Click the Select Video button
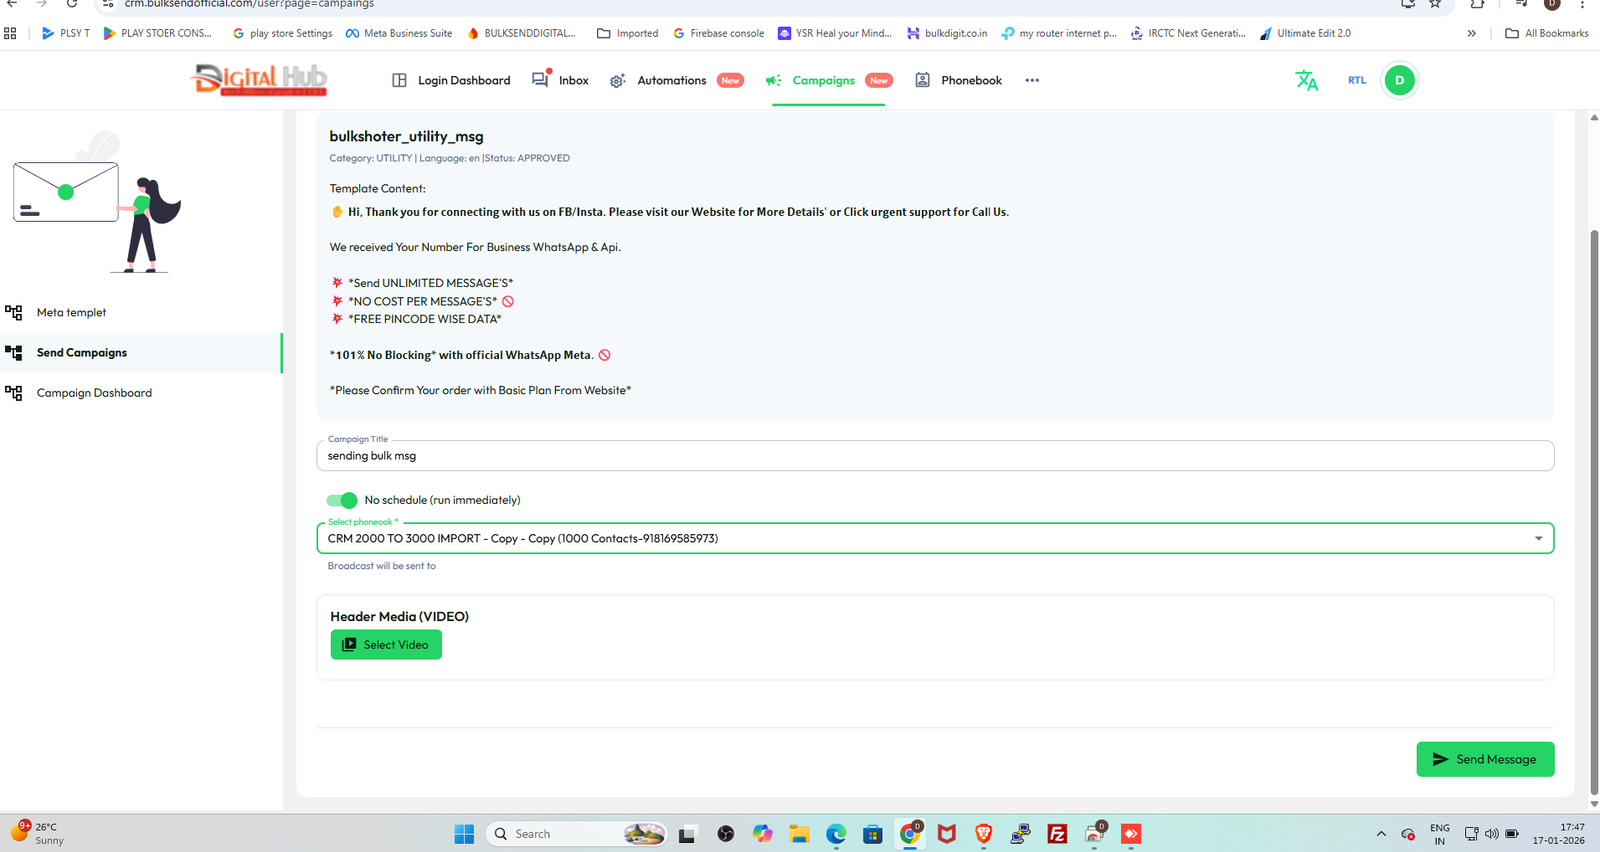Viewport: 1600px width, 852px height. (x=386, y=645)
